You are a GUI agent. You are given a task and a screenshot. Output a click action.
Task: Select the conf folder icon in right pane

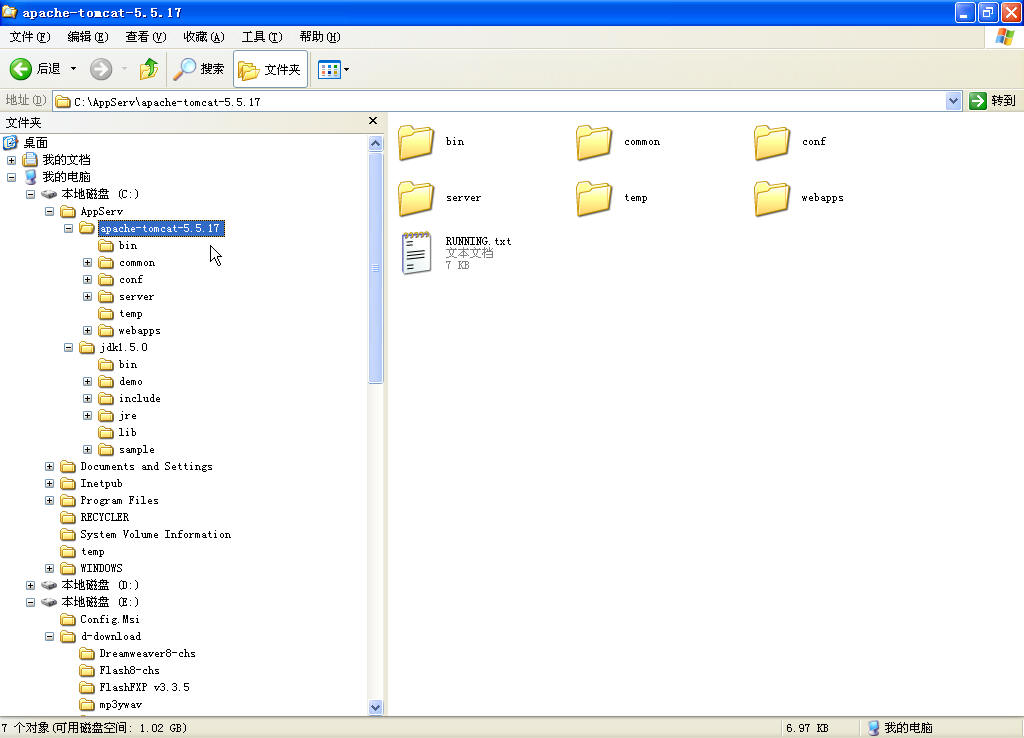[x=772, y=142]
